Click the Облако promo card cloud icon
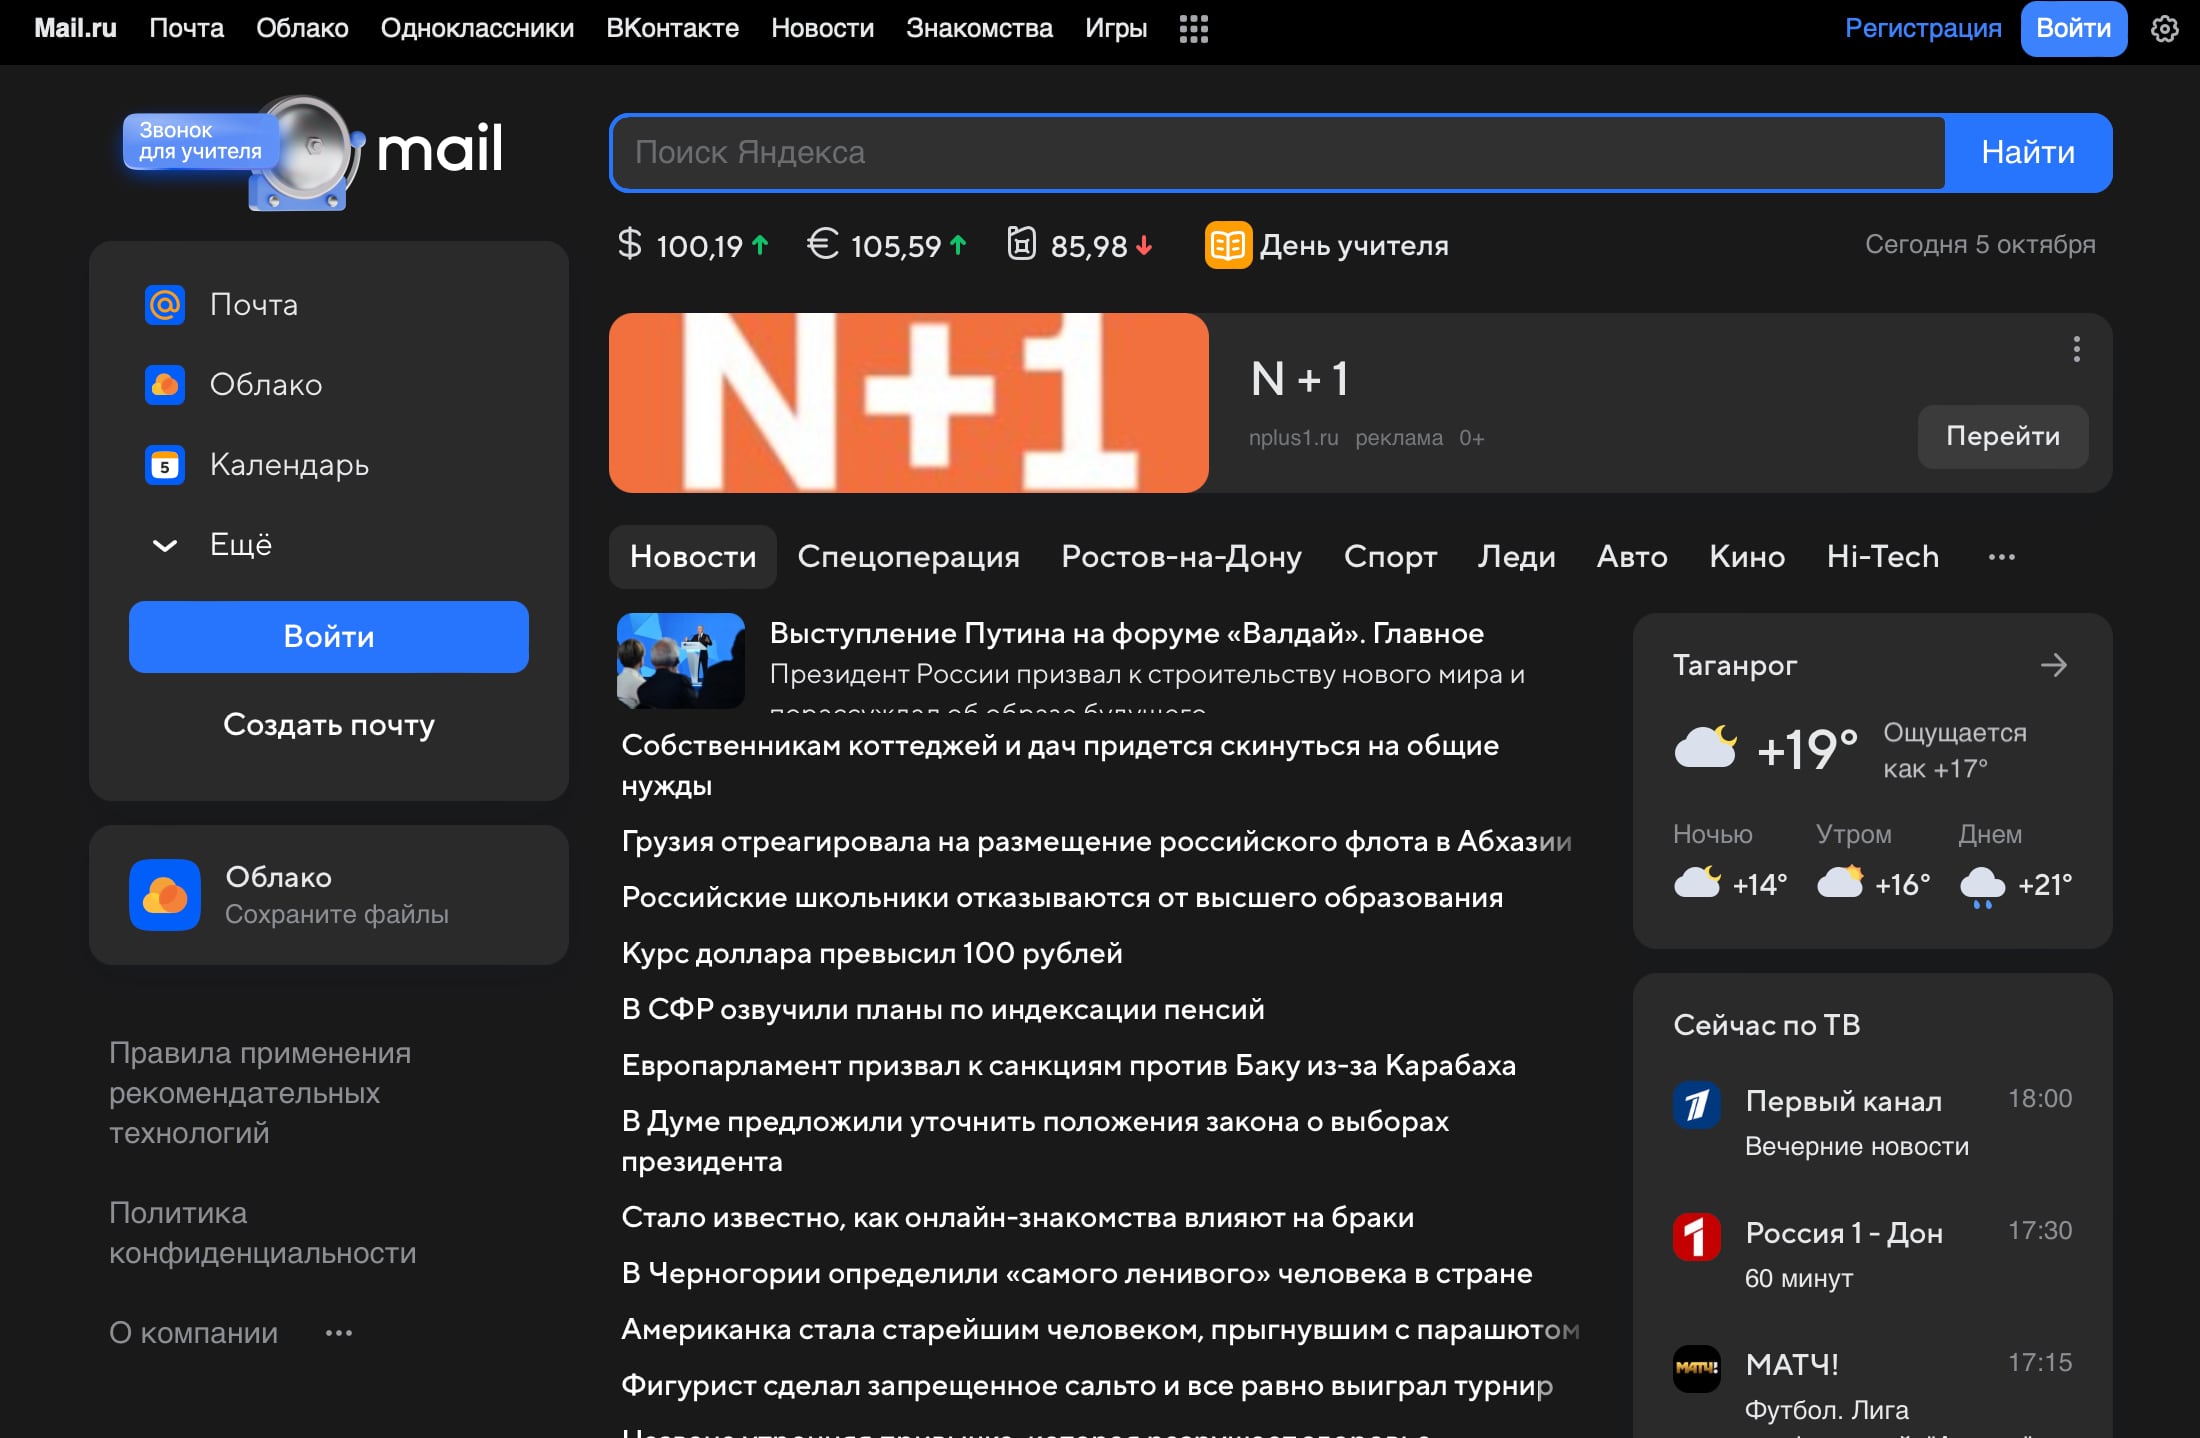 [x=165, y=895]
